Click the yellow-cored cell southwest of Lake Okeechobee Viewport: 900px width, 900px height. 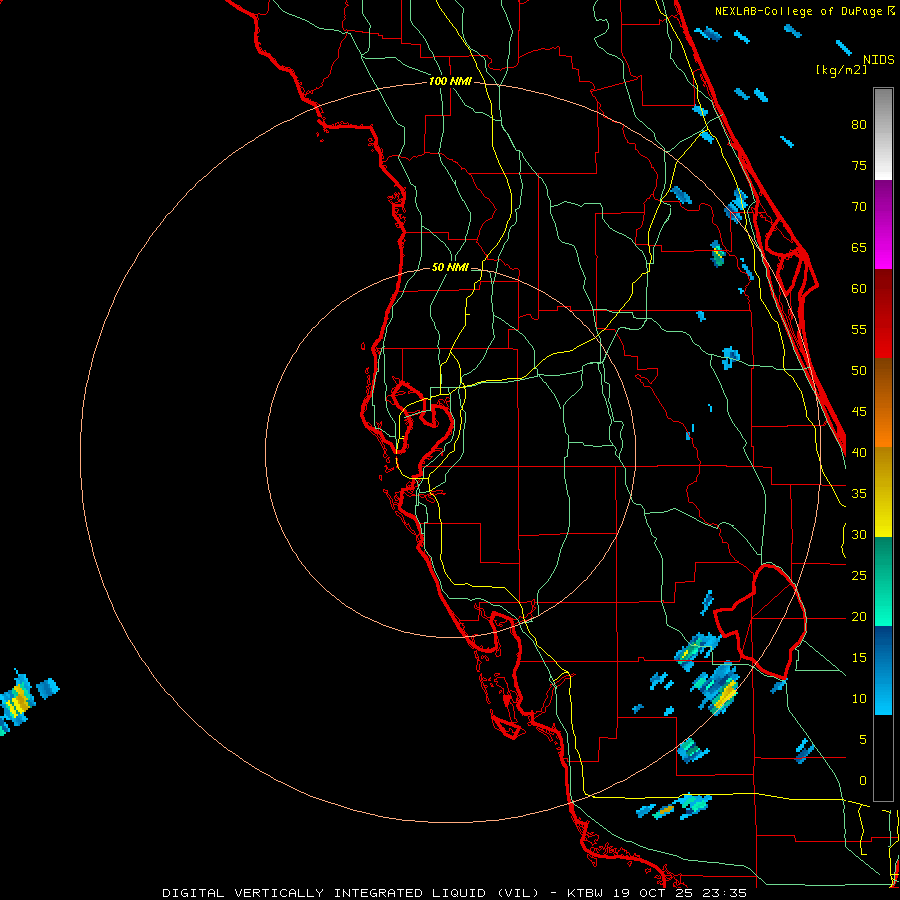click(717, 689)
